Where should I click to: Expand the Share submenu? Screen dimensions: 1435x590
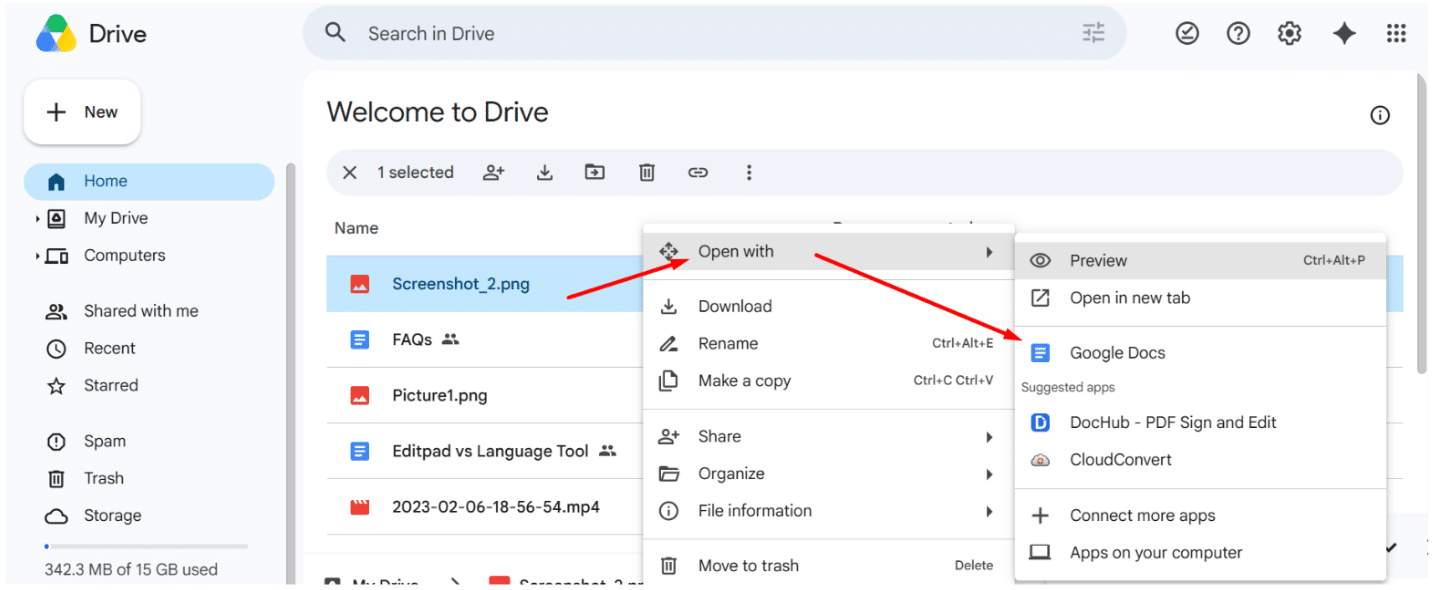828,436
